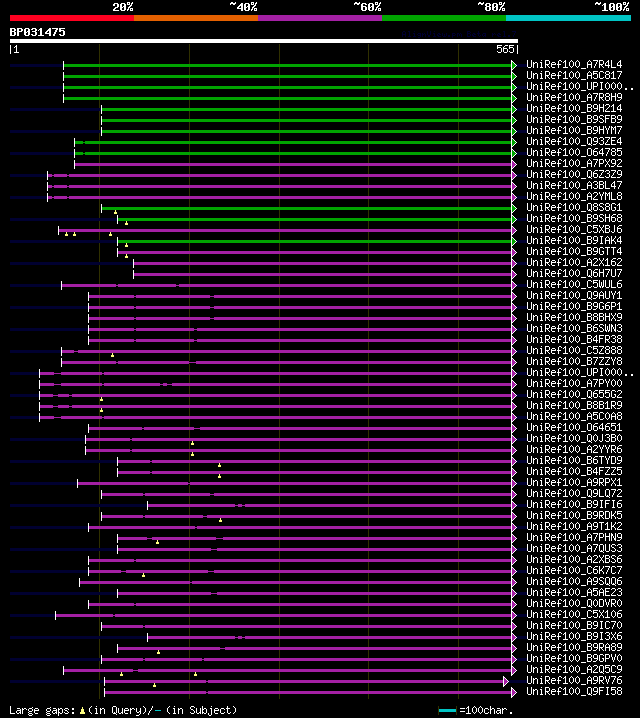Open hit UniRef100_B8BHX9
The width and height of the screenshot is (640, 718).
click(x=574, y=317)
